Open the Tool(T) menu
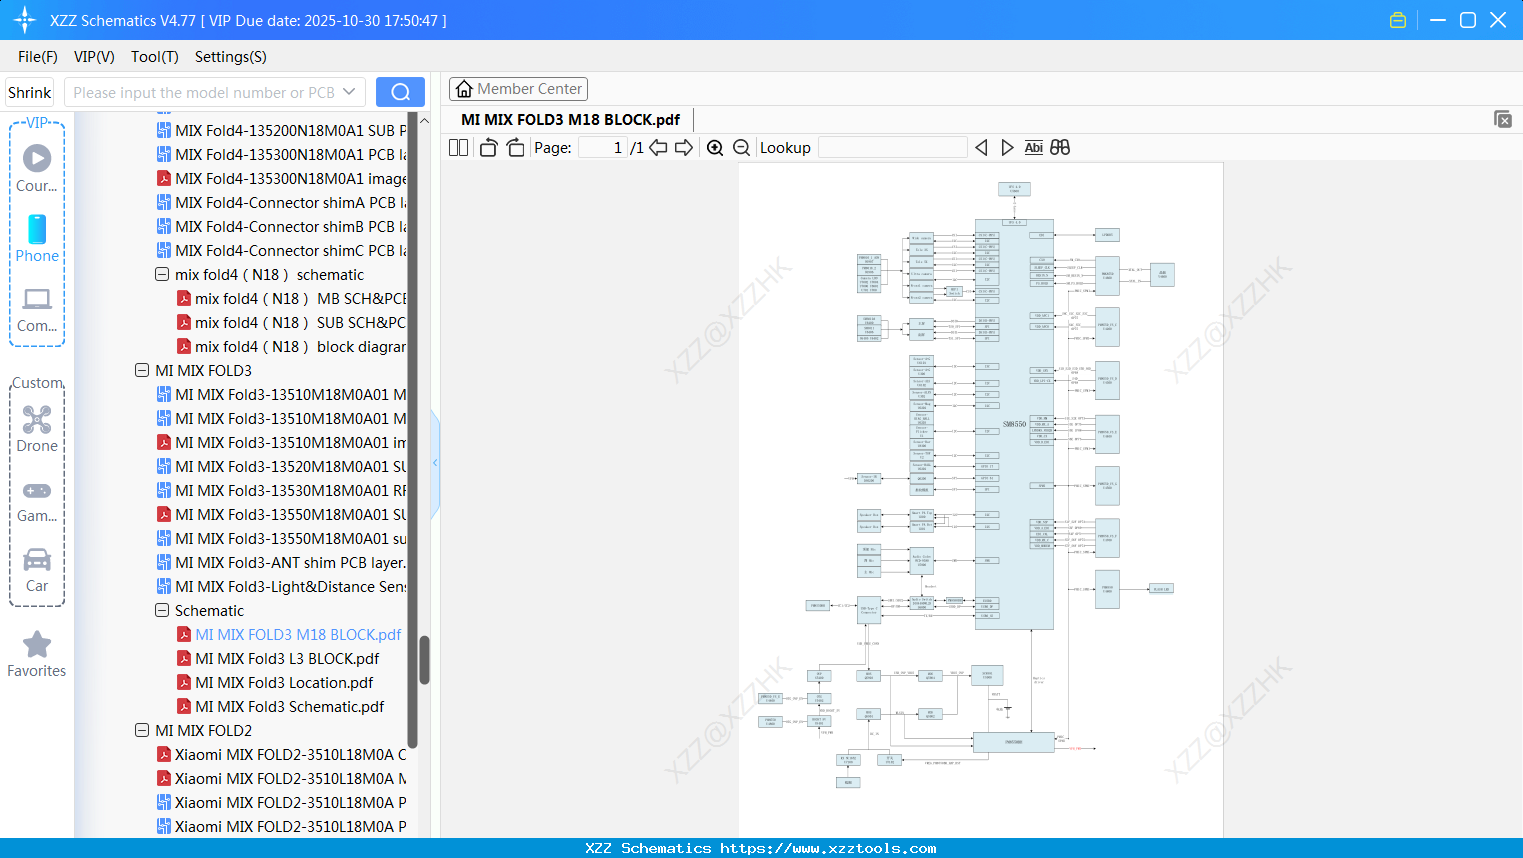Viewport: 1523px width, 858px height. 155,57
